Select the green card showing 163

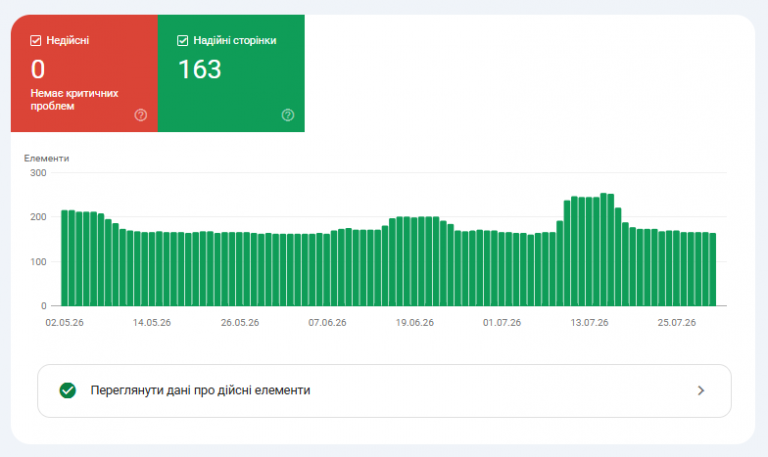pyautogui.click(x=231, y=73)
